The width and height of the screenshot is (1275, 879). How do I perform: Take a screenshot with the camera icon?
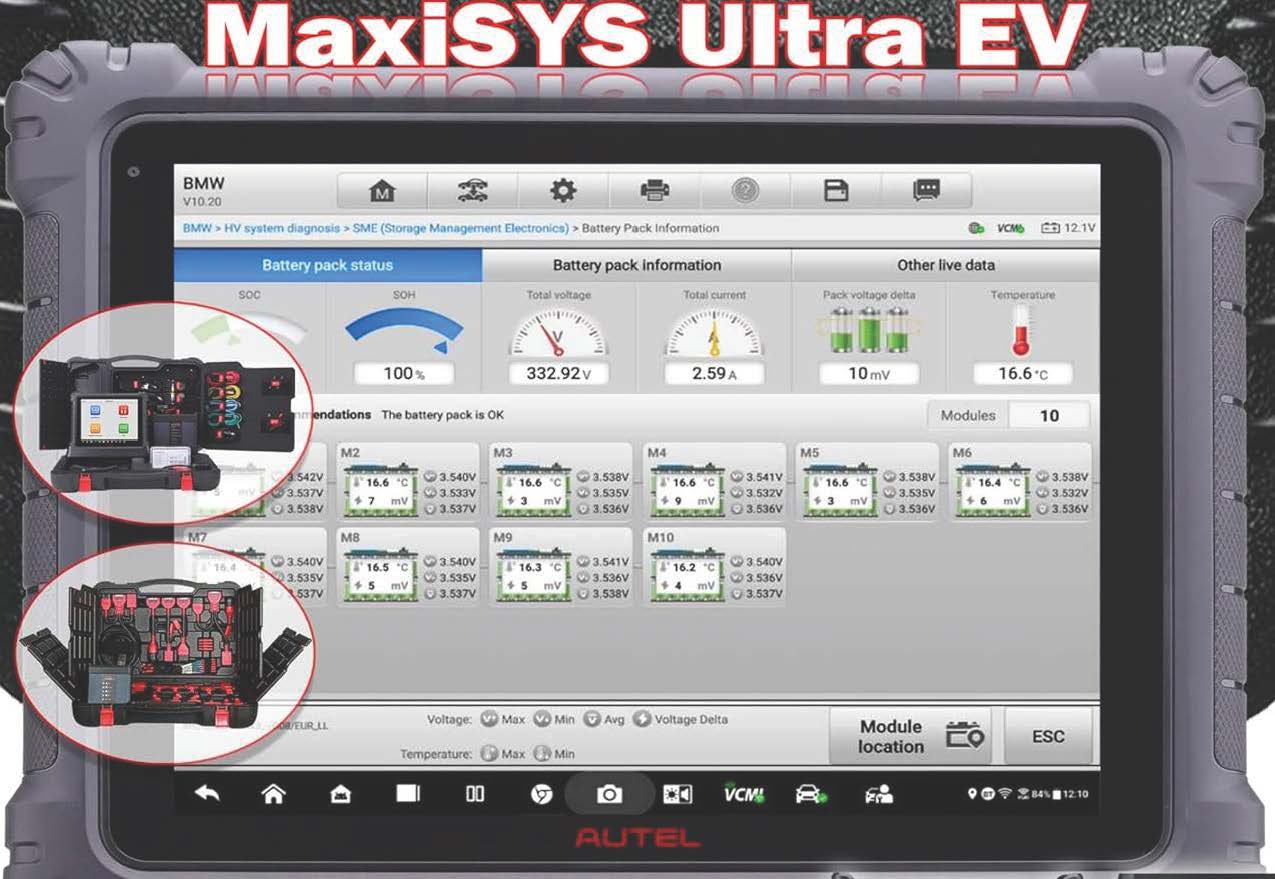tap(609, 794)
